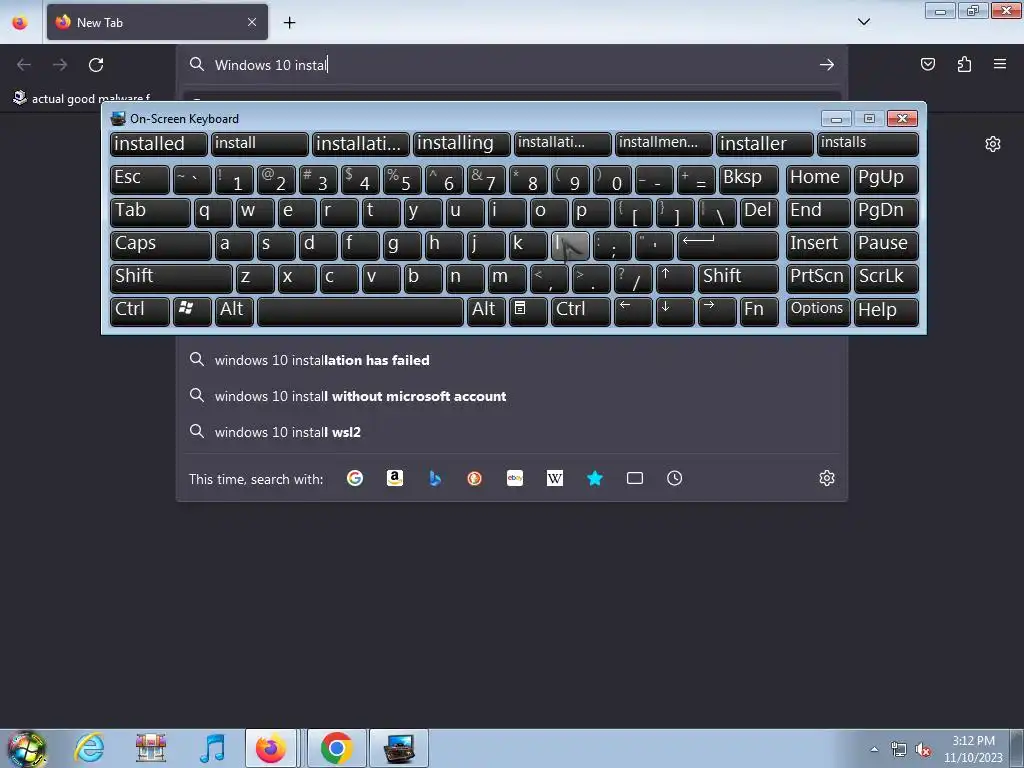1024x768 pixels.
Task: Open Firefox application hamburger menu
Action: pos(1000,64)
